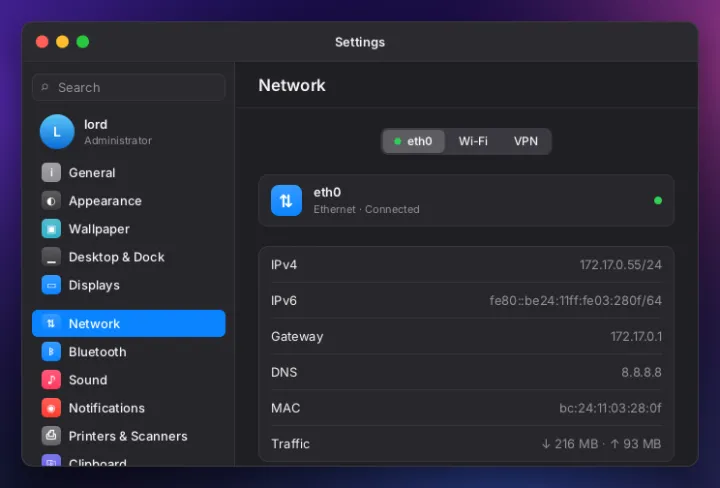
Task: Click the green status dot on the eth0 card
Action: click(x=658, y=201)
